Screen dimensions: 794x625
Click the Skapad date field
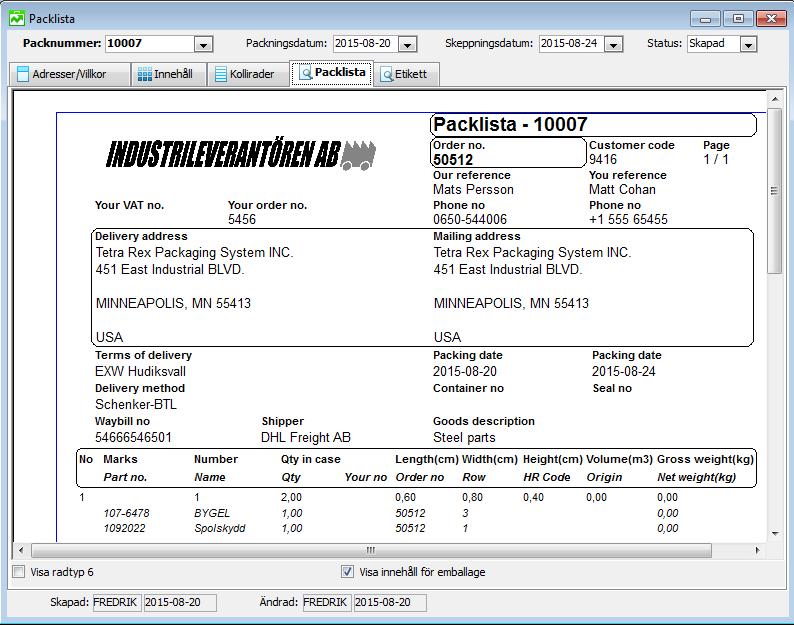180,602
